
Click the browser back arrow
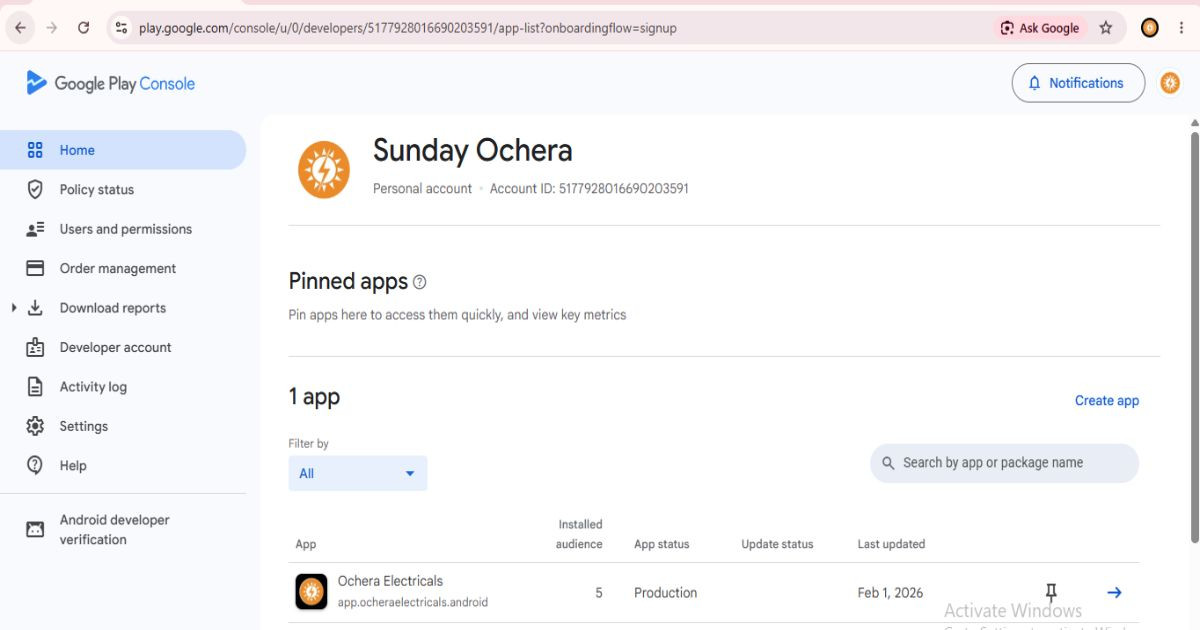tap(20, 28)
